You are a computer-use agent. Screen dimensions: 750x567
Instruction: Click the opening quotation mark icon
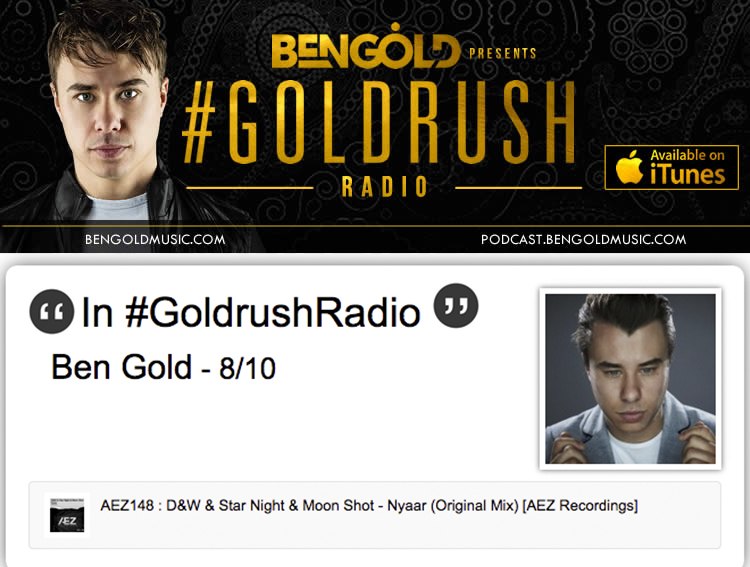pos(52,311)
